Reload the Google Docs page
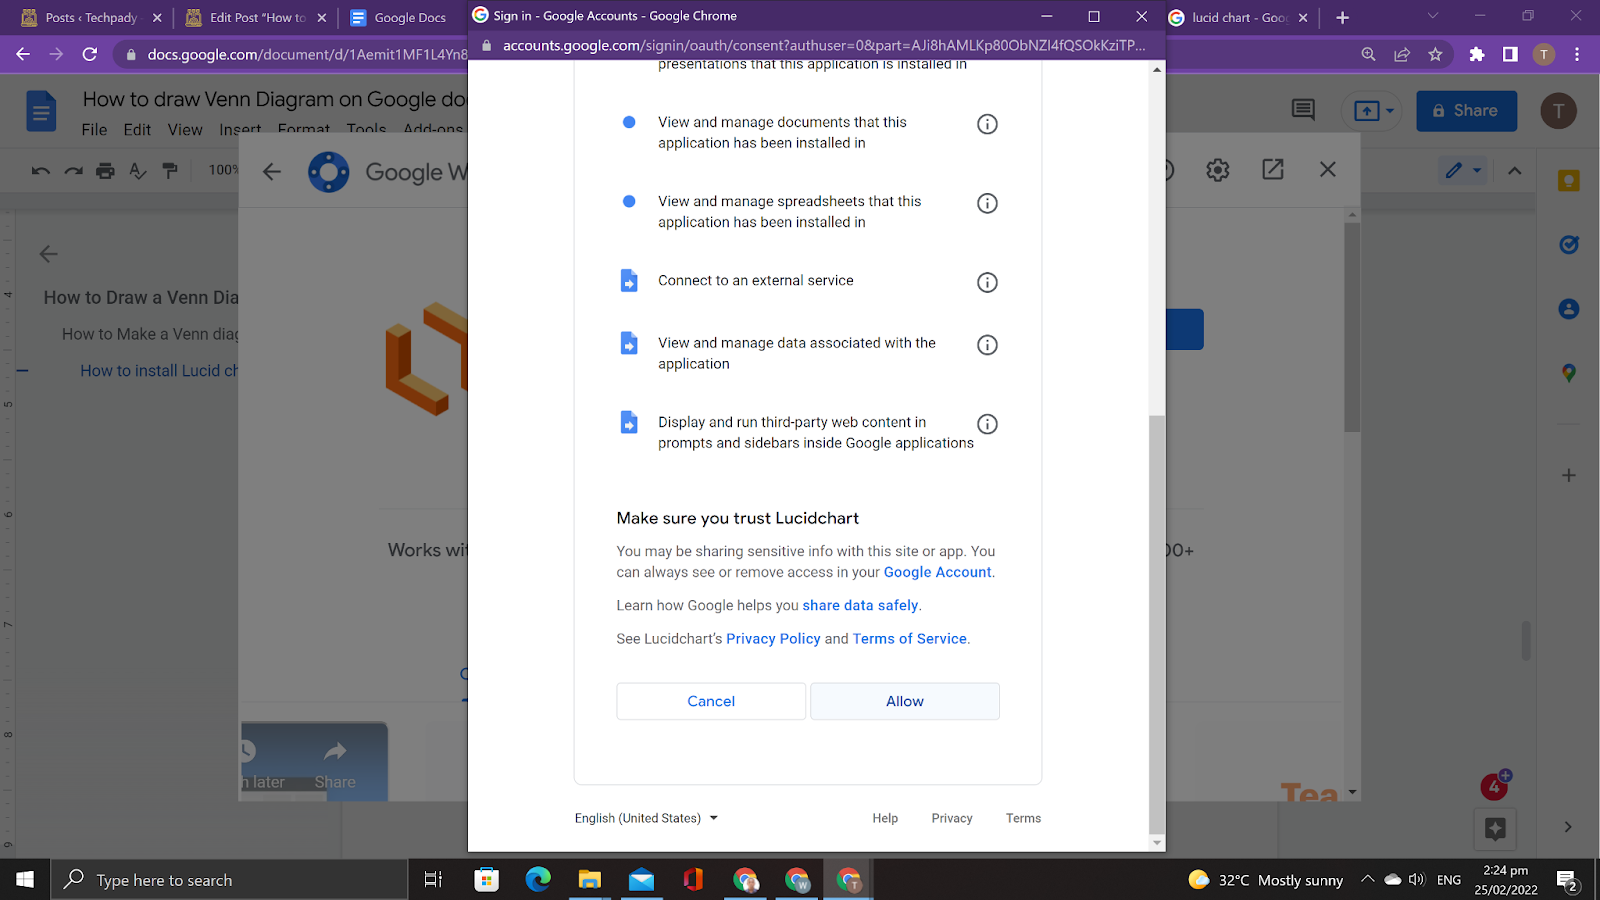This screenshot has height=900, width=1600. (x=90, y=54)
